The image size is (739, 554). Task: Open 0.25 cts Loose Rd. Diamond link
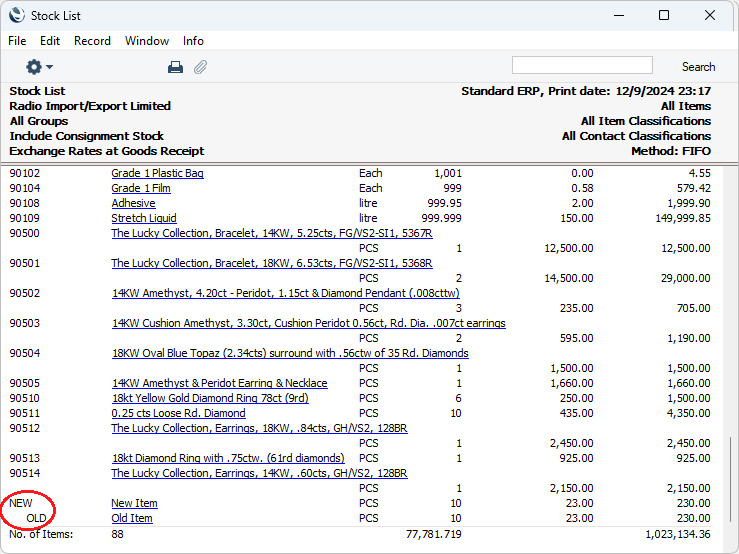[x=179, y=413]
